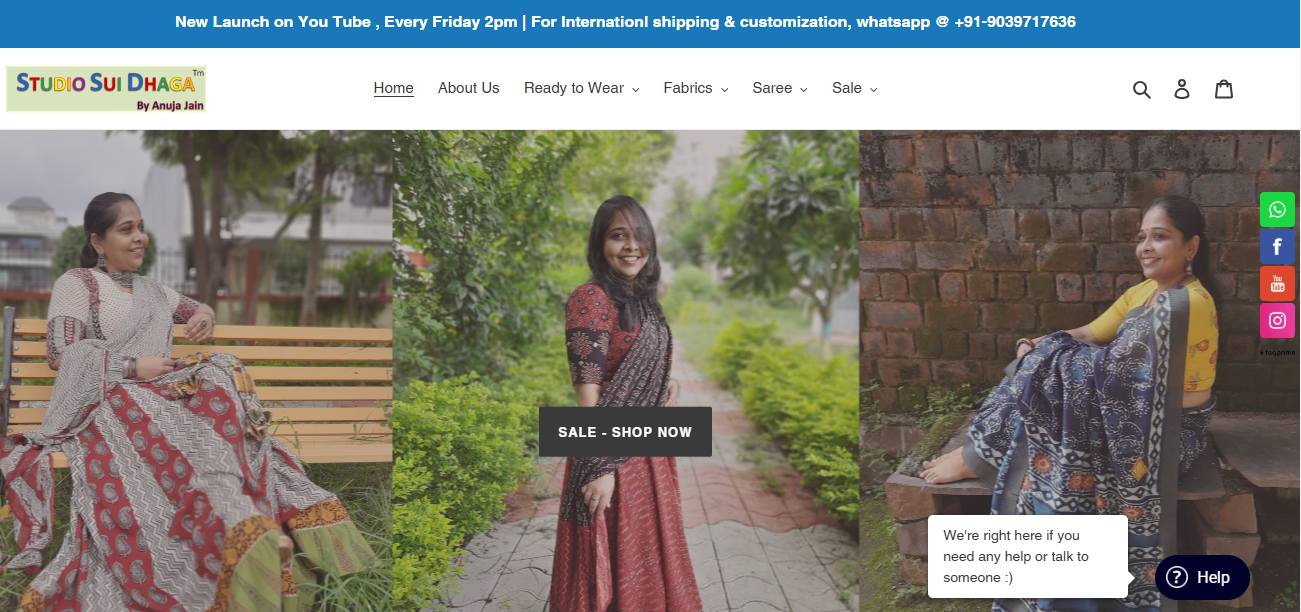Click the red YouTube sidebar icon
This screenshot has width=1301, height=612.
click(x=1277, y=284)
